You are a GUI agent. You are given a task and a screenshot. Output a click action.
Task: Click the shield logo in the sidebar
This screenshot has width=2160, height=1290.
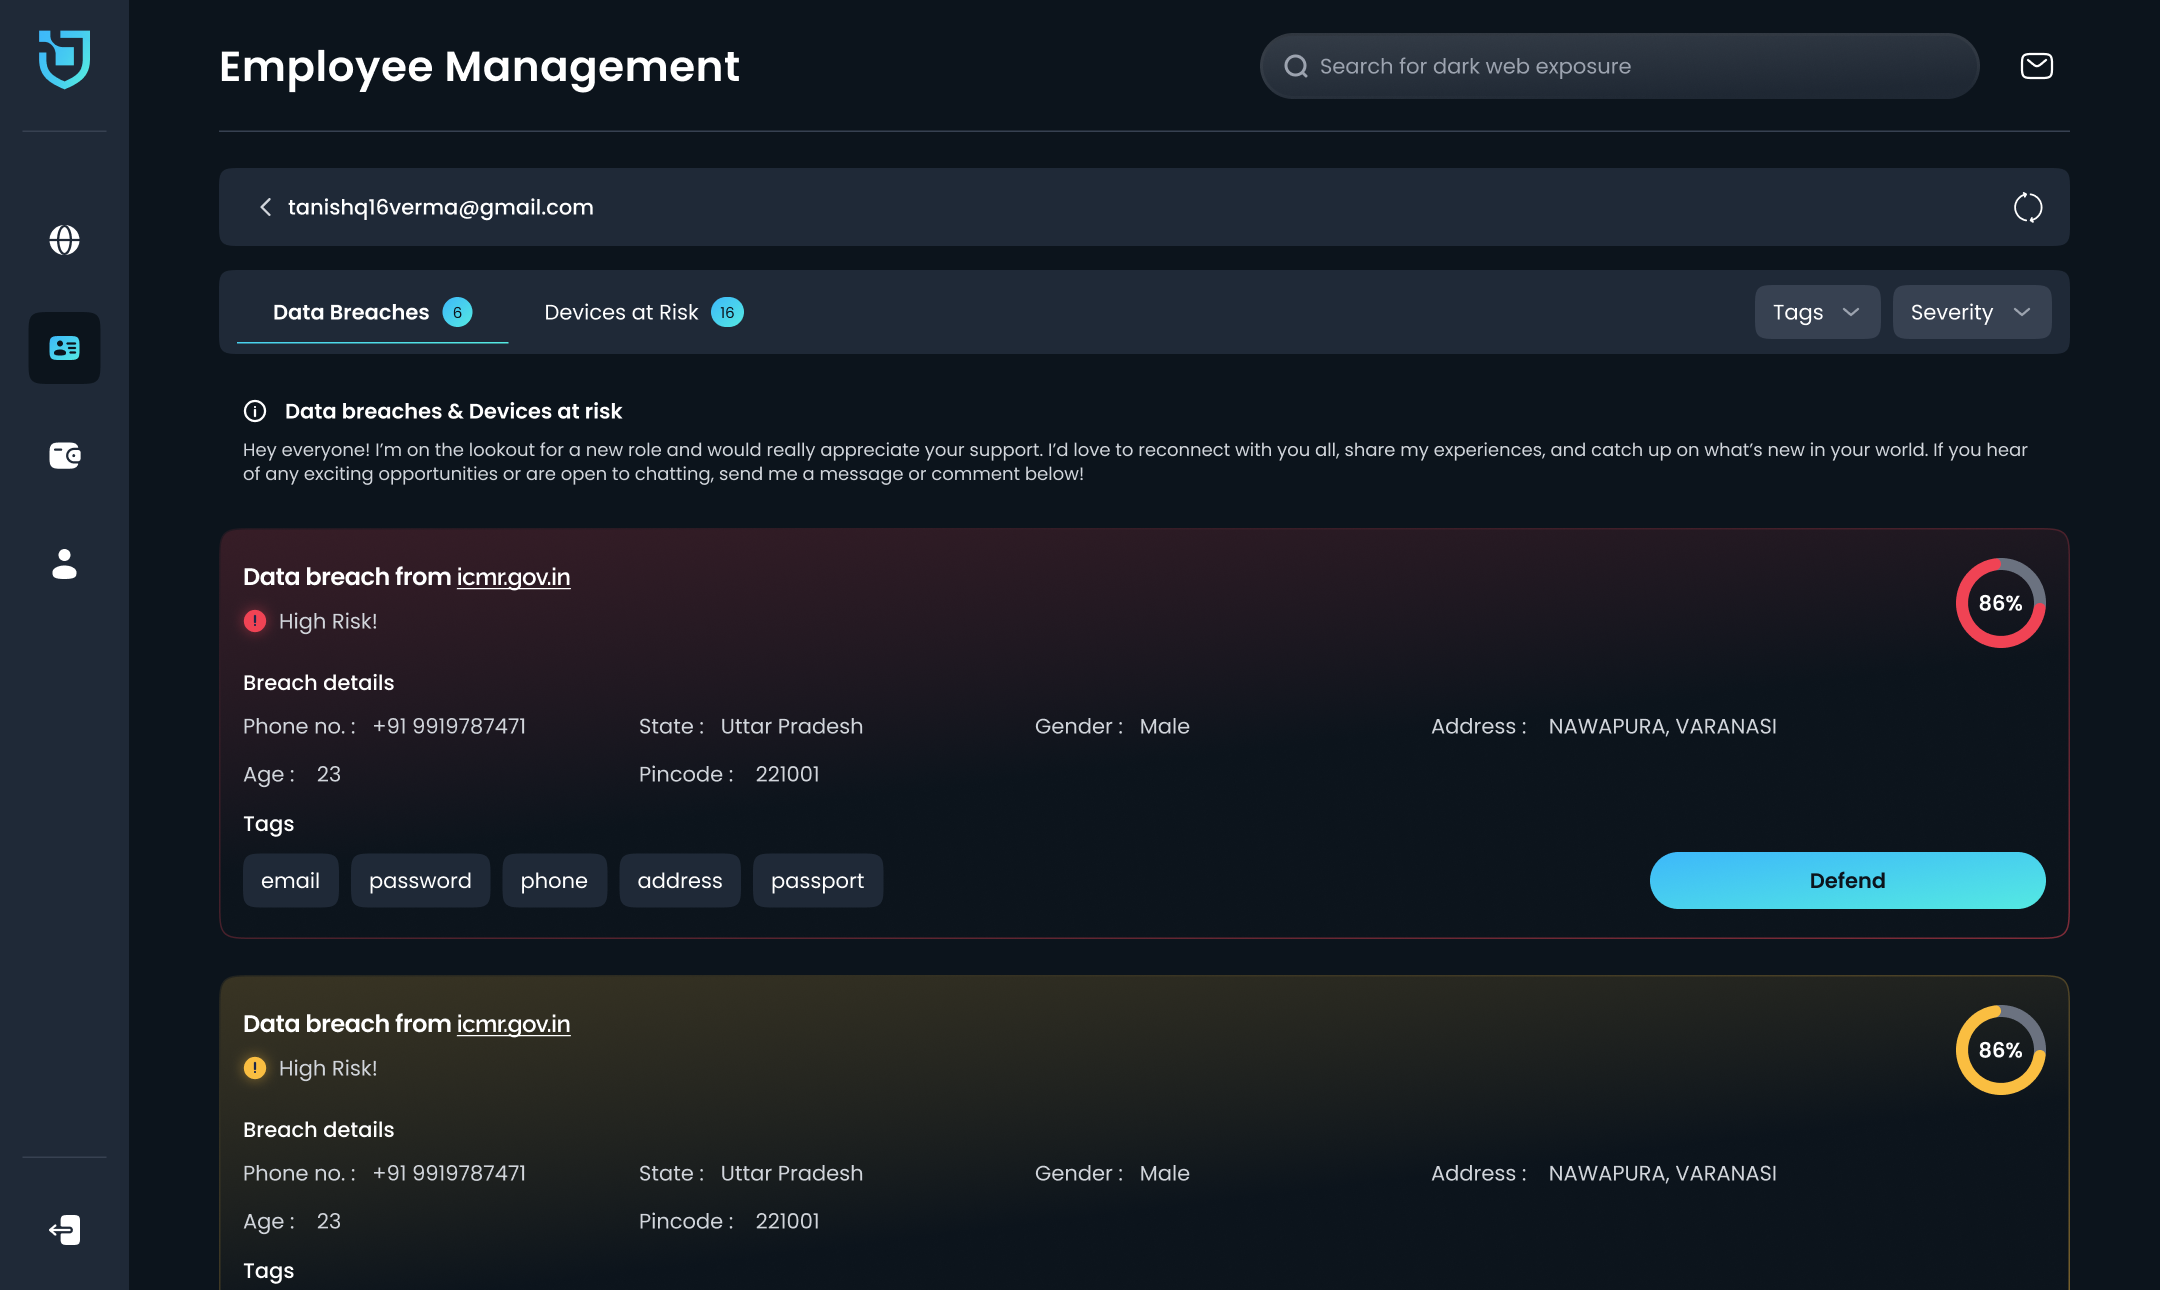pyautogui.click(x=64, y=59)
